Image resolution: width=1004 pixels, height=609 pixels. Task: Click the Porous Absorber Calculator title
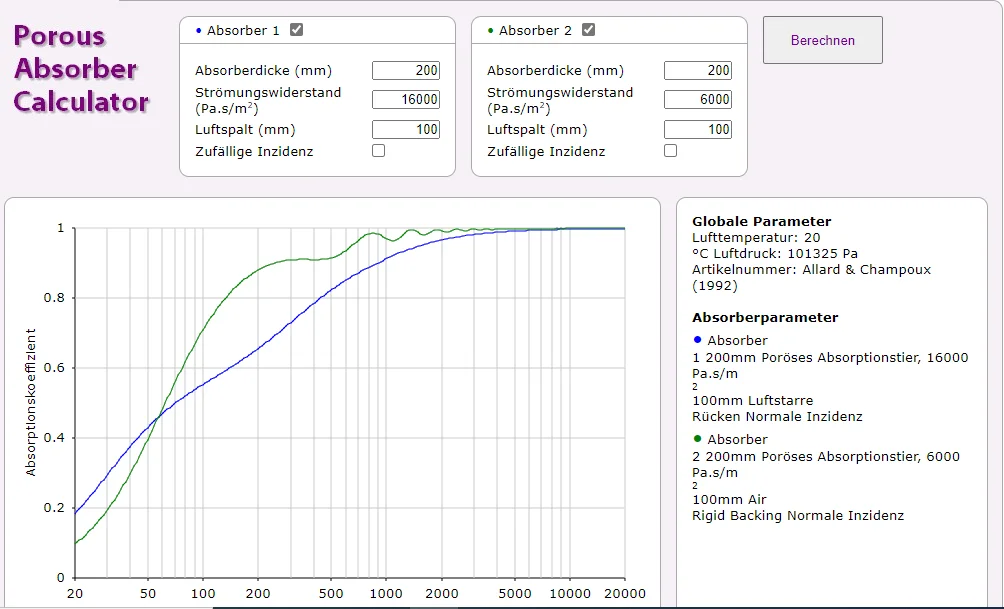81,69
